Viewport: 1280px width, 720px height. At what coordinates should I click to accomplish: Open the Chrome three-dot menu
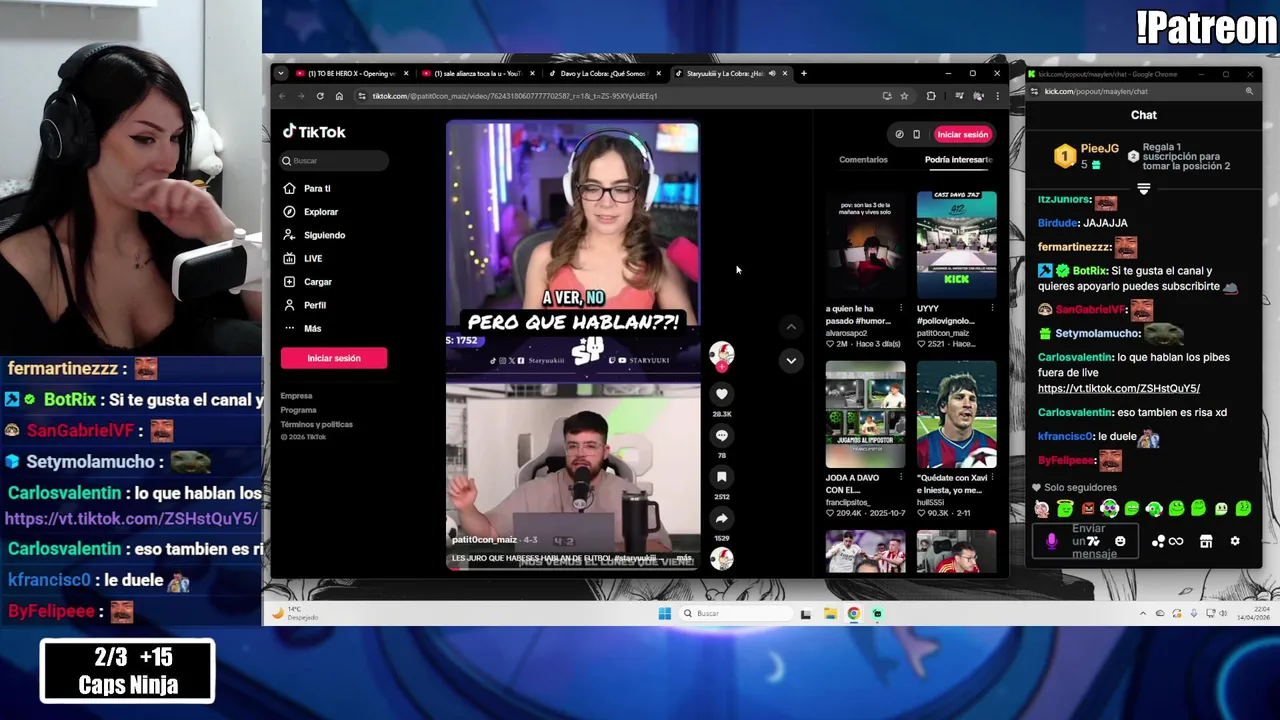coord(997,96)
